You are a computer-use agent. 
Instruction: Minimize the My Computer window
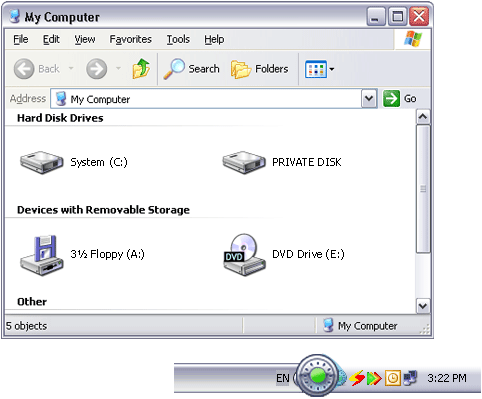coord(376,16)
